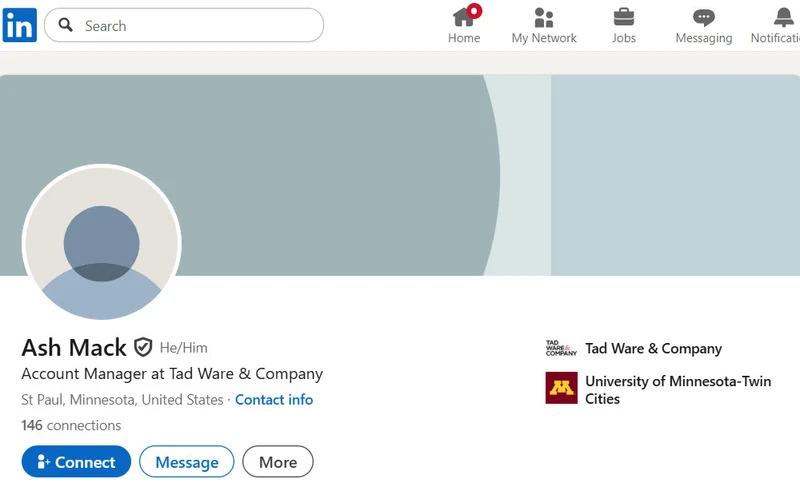Open Messaging speech bubble icon
Image resolution: width=800 pixels, height=498 pixels.
(704, 17)
